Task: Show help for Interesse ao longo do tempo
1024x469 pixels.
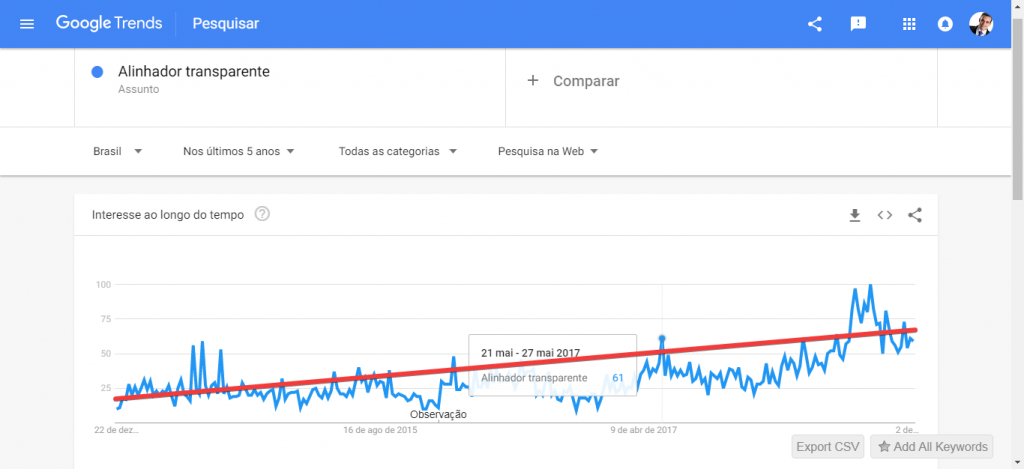Action: click(262, 214)
